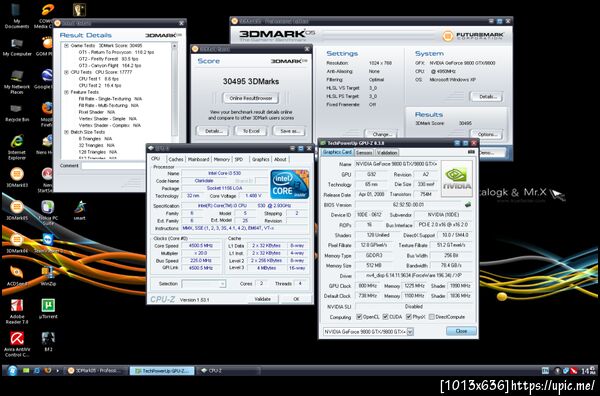Click the NVIDIA logo in GPU-Z
The image size is (600, 396).
click(x=457, y=179)
